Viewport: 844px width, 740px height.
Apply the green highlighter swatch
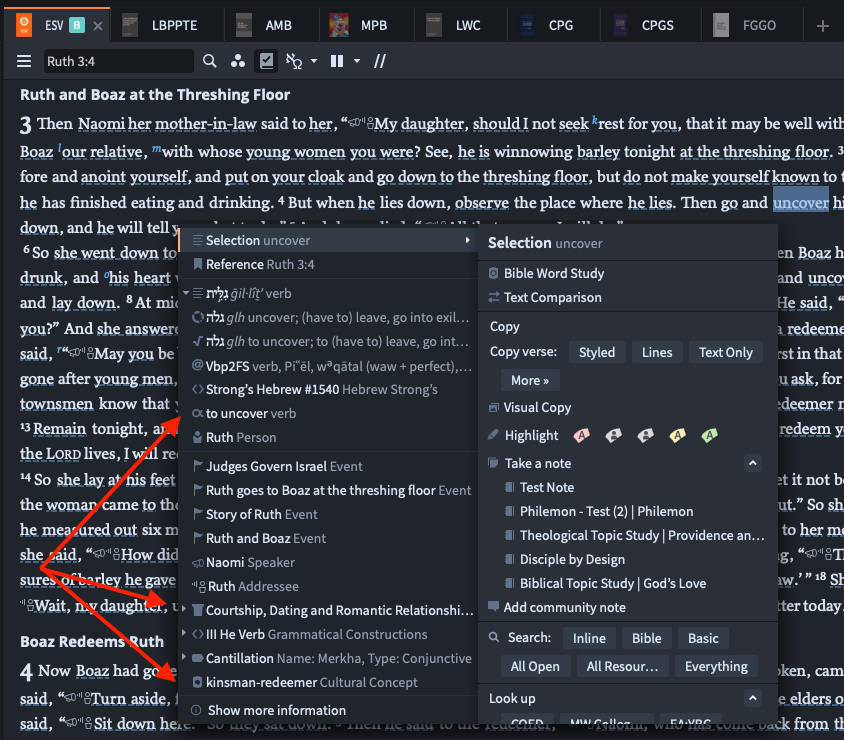[709, 435]
